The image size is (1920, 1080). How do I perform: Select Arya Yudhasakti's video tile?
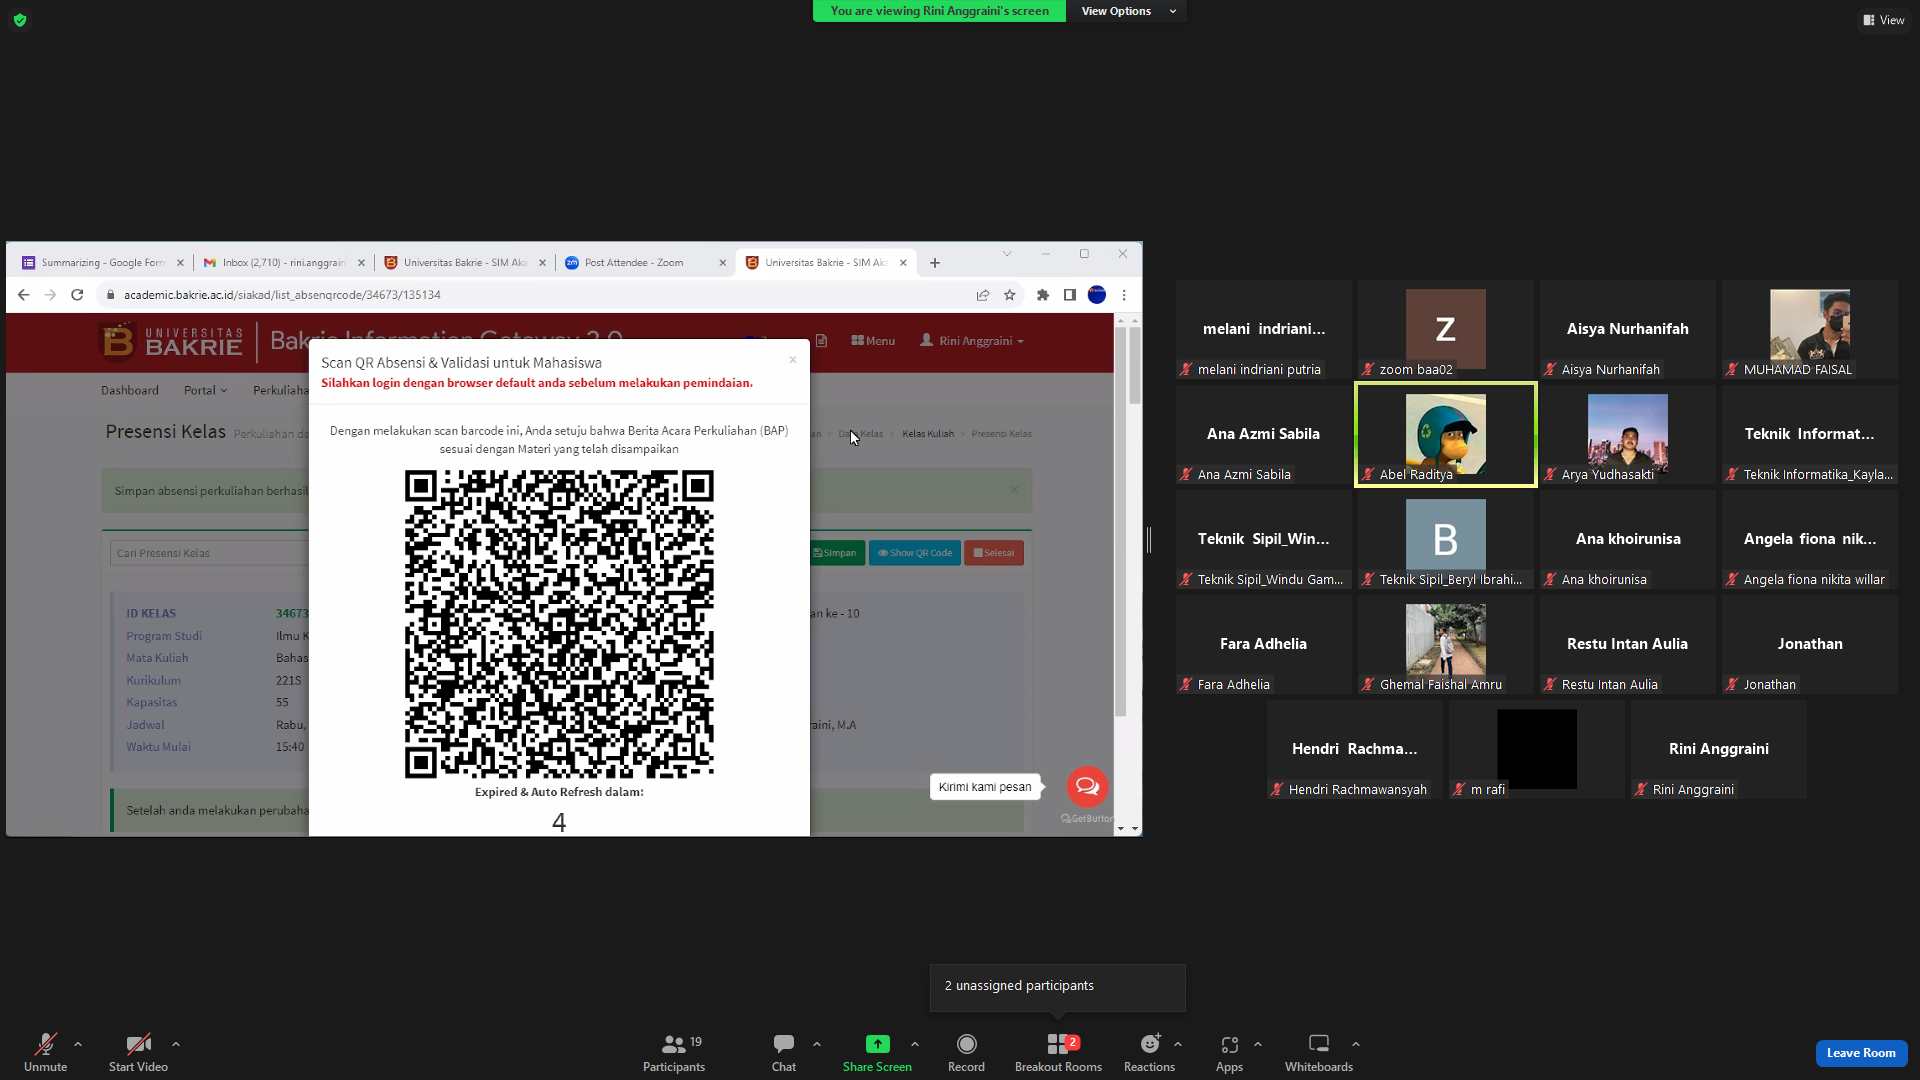(1627, 434)
